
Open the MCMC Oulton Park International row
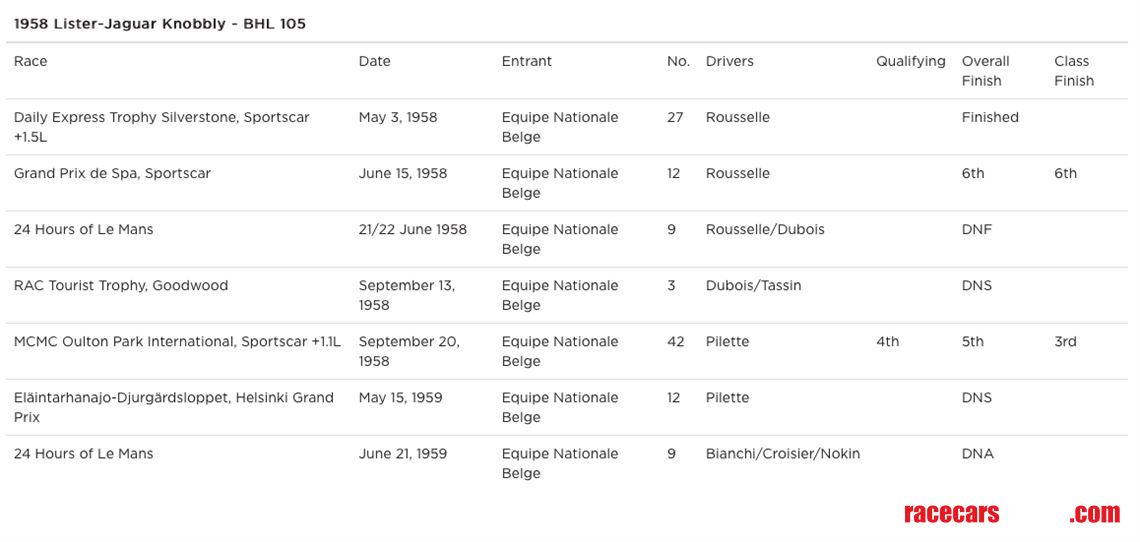pos(177,341)
